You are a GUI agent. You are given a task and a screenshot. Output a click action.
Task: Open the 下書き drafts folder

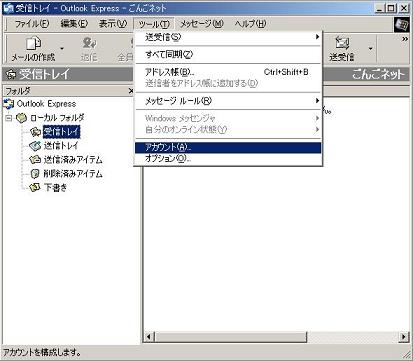pos(55,188)
